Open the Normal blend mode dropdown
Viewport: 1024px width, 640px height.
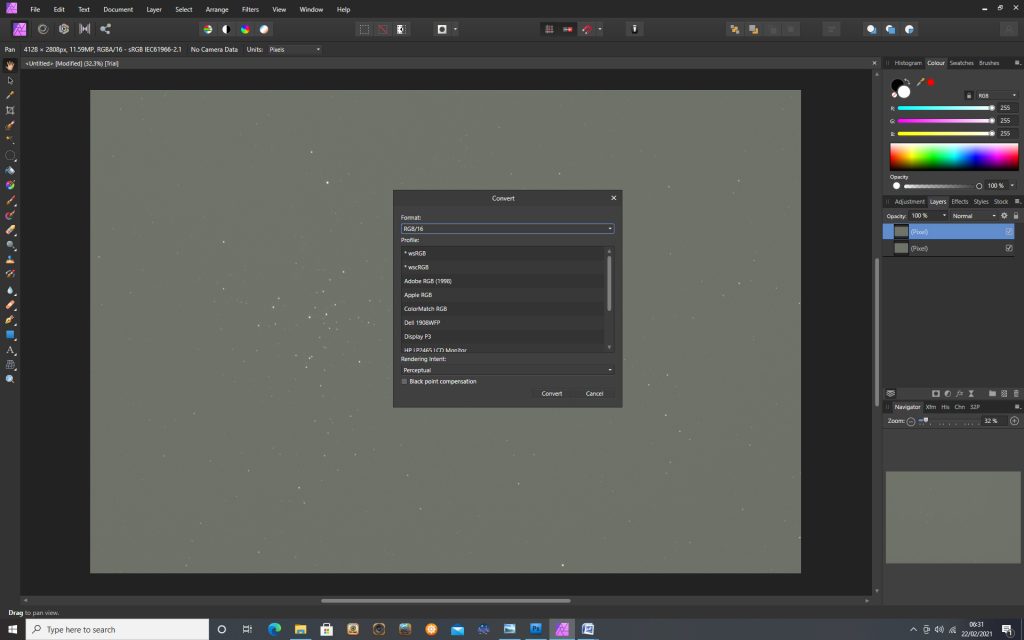pos(972,216)
